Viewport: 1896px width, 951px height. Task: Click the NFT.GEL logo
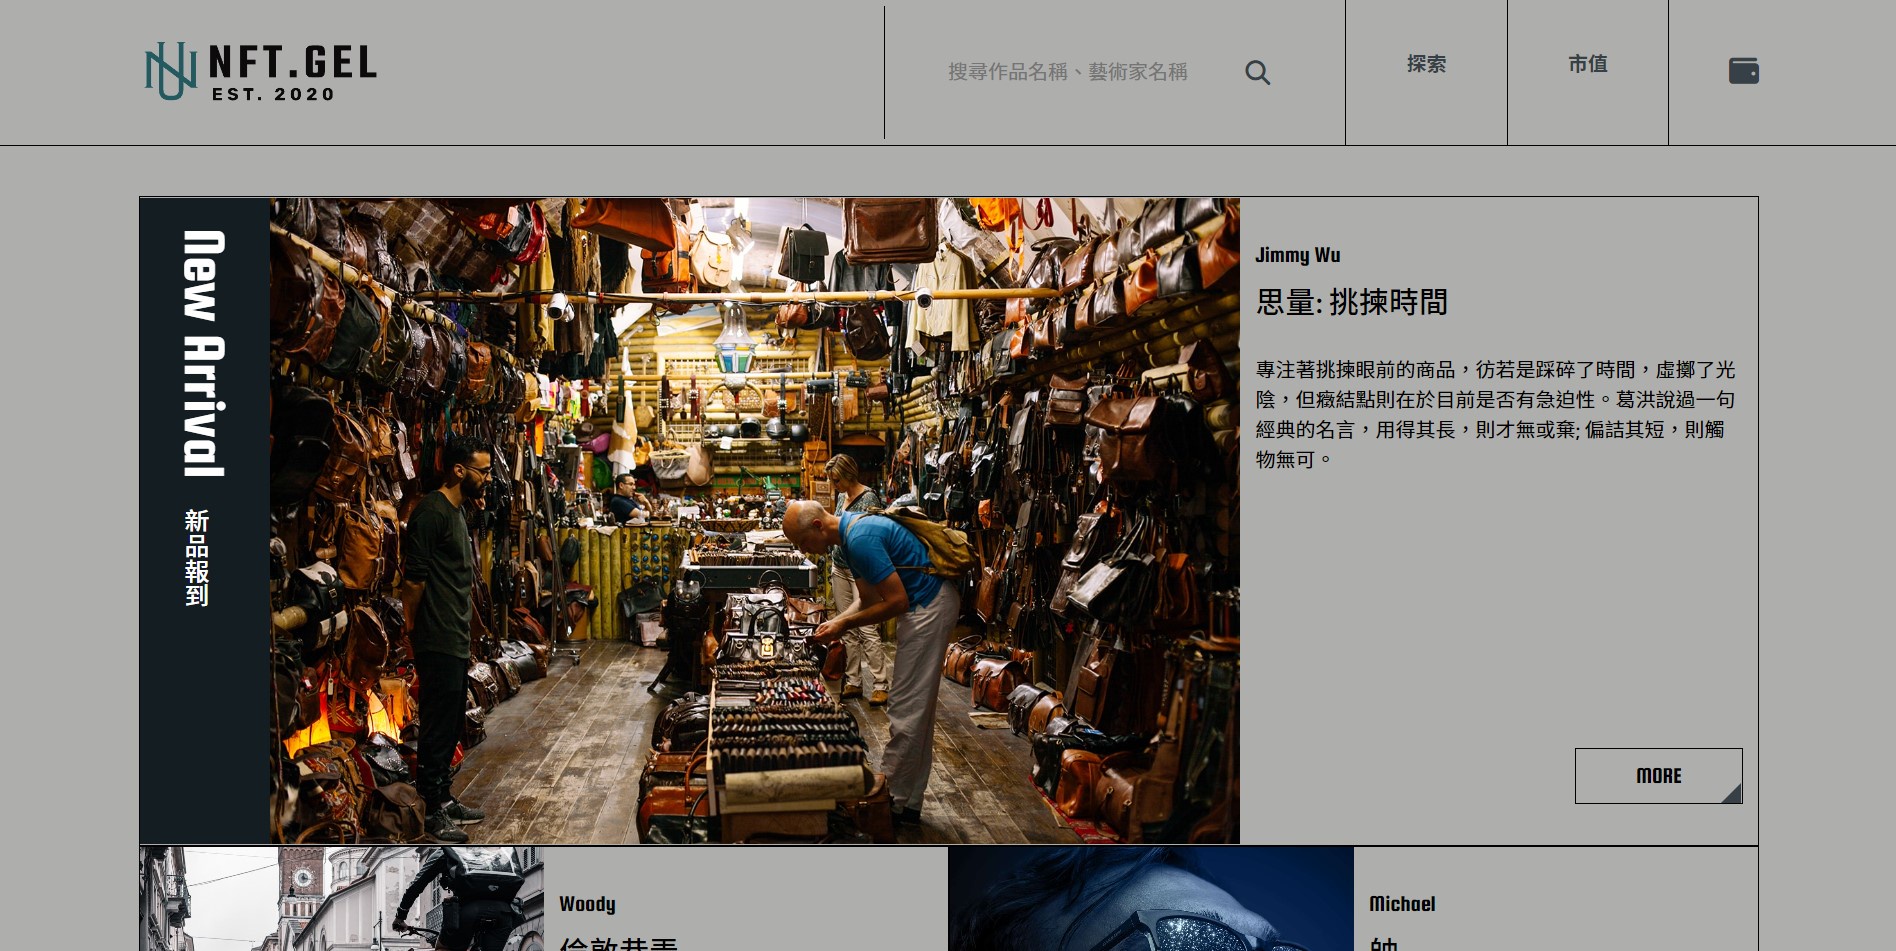pyautogui.click(x=261, y=71)
